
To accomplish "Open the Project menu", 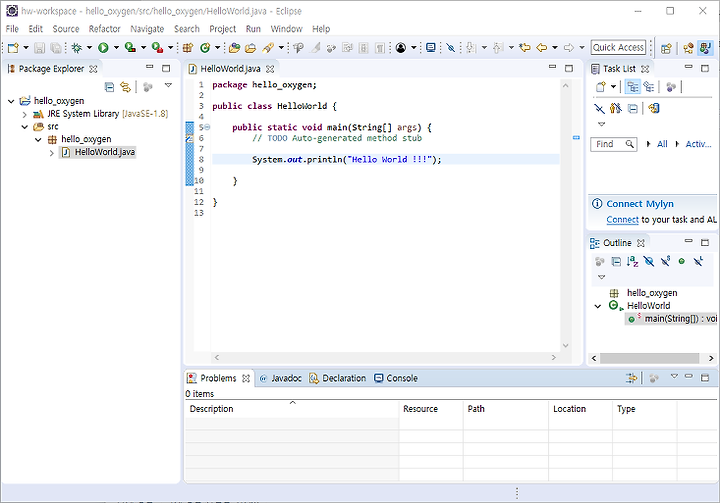I will [x=223, y=29].
